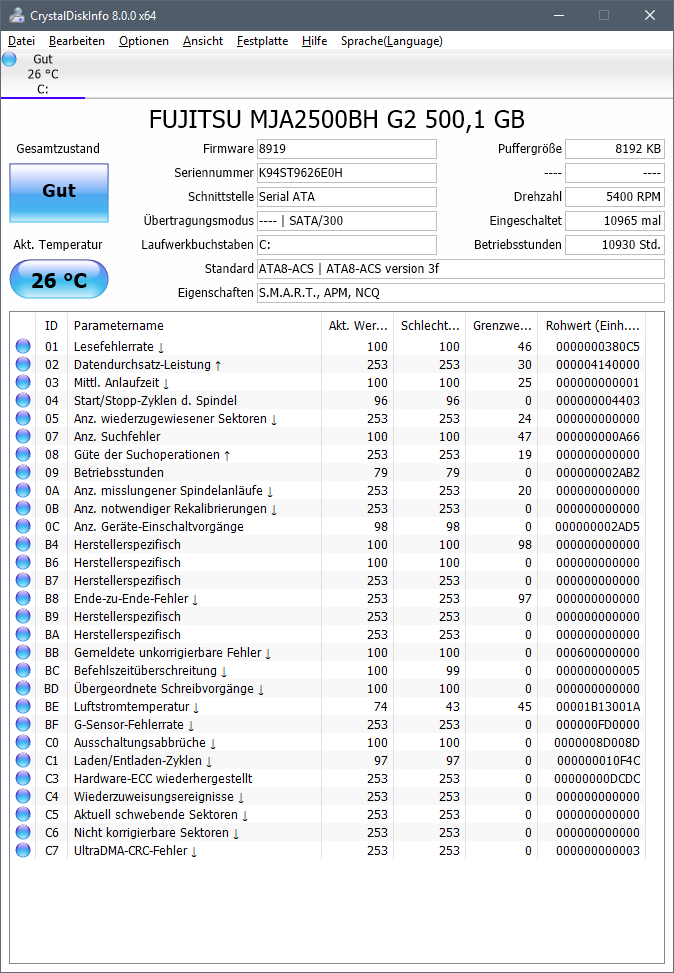
Task: Select the C: drive tab with Gut status
Action: point(42,74)
